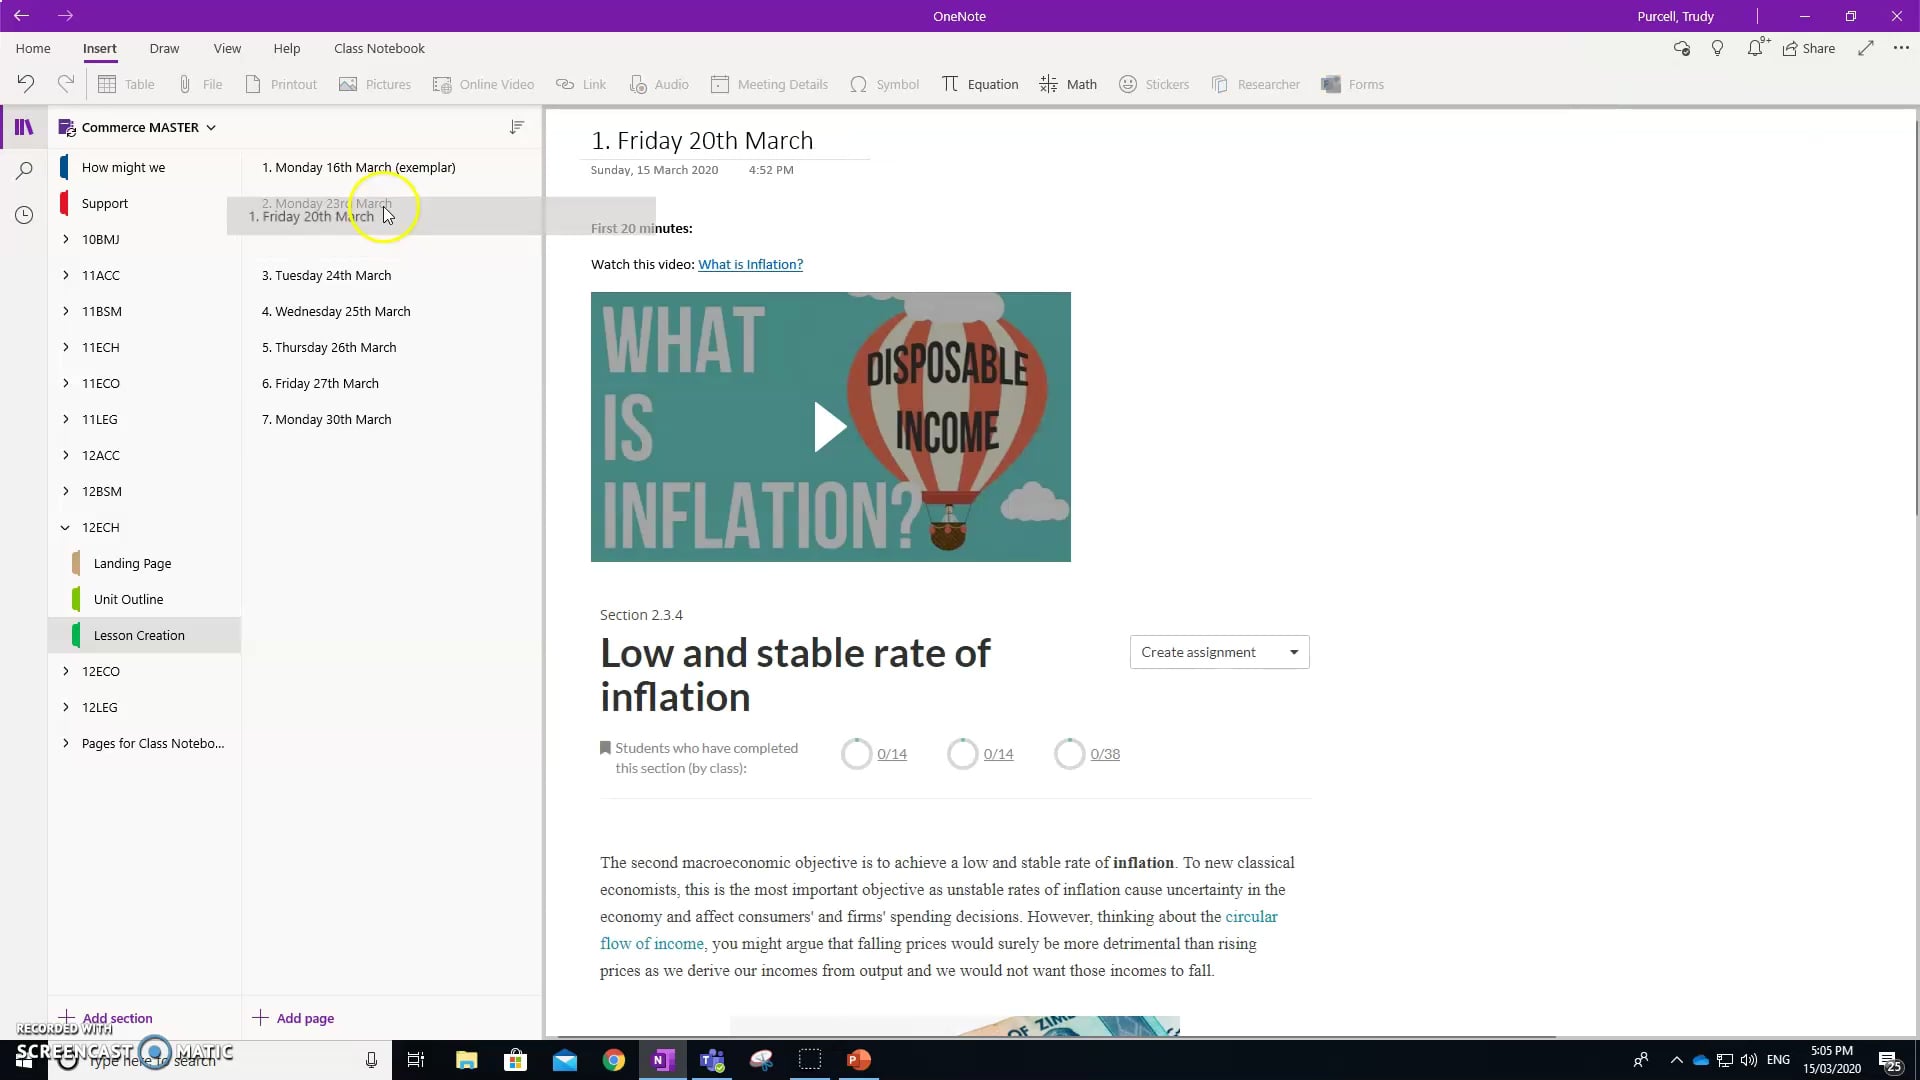
Task: Insert Meeting Details
Action: click(x=769, y=84)
